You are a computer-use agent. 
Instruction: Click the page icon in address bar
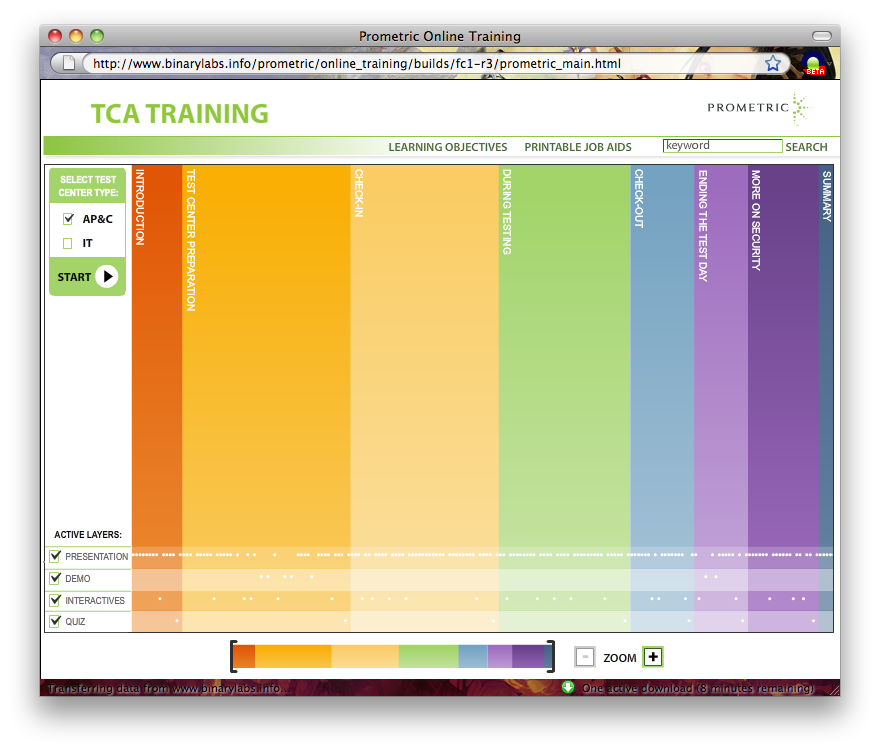pyautogui.click(x=68, y=63)
